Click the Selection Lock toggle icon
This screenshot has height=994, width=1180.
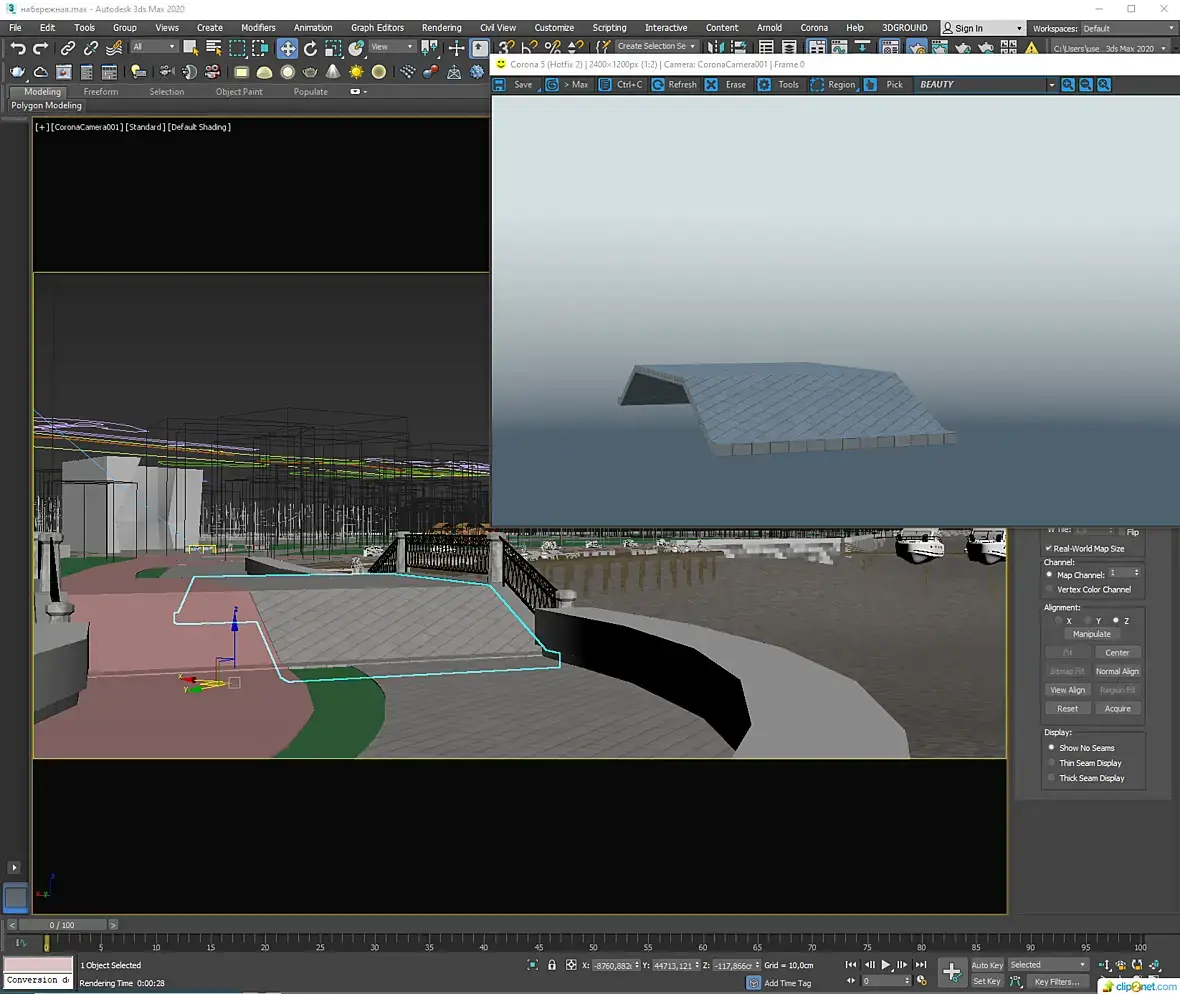tap(551, 965)
